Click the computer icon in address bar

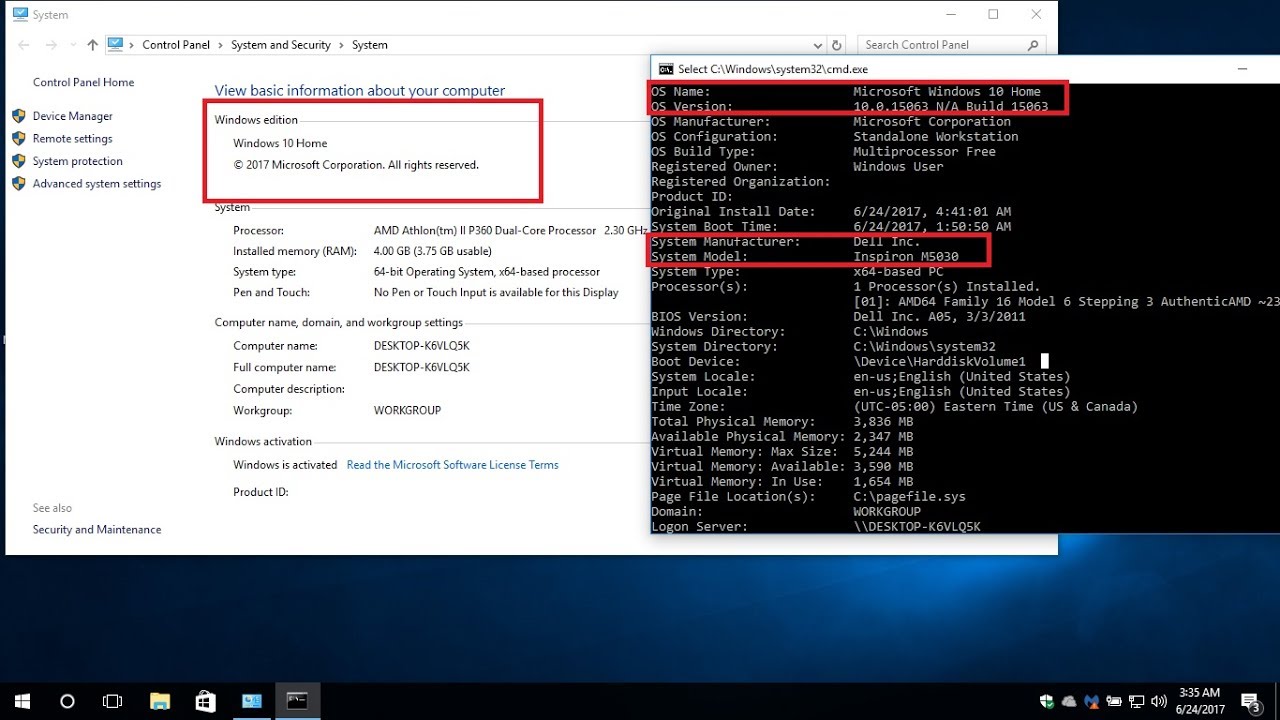pos(116,45)
